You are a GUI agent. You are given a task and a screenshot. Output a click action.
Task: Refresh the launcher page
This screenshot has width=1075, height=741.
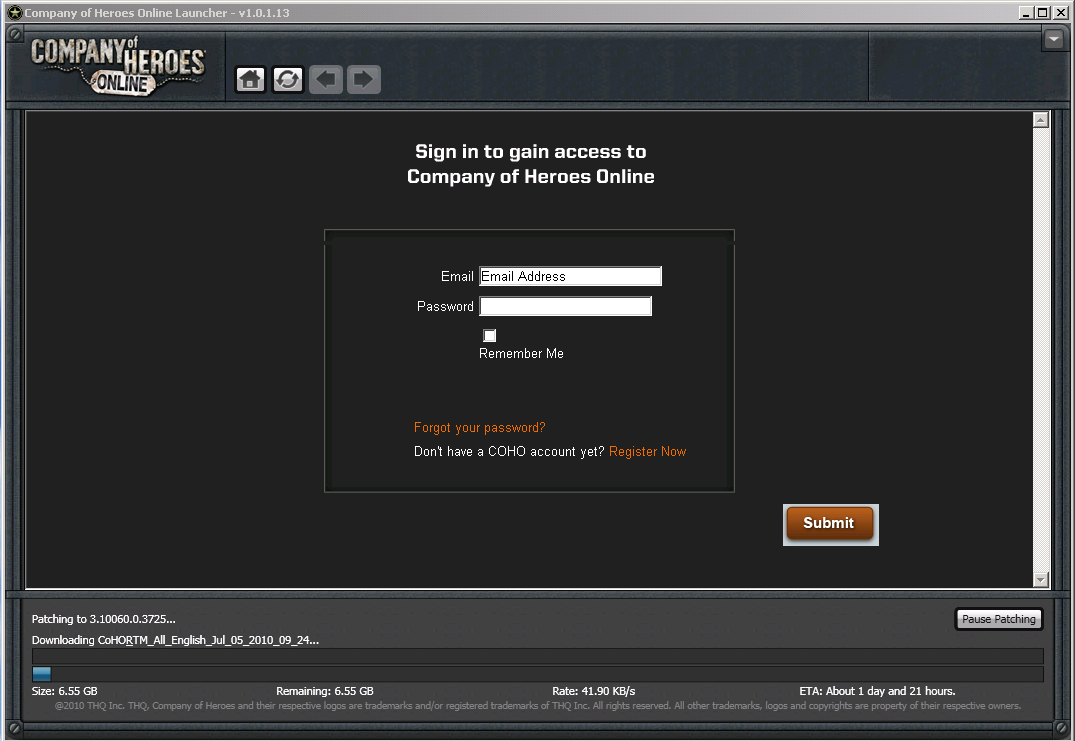tap(288, 80)
